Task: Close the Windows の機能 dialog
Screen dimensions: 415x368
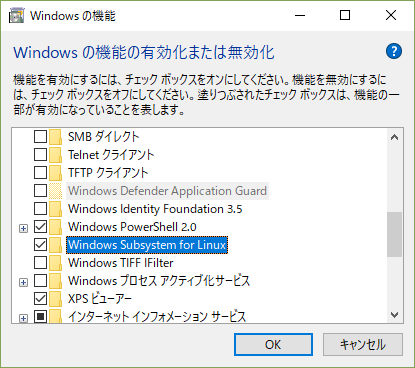Action: 391,15
